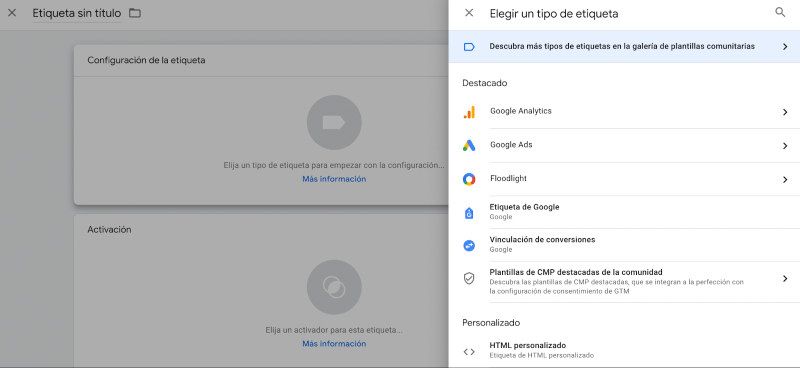Select the Google Ads tag type
This screenshot has height=368, width=800.
[624, 145]
